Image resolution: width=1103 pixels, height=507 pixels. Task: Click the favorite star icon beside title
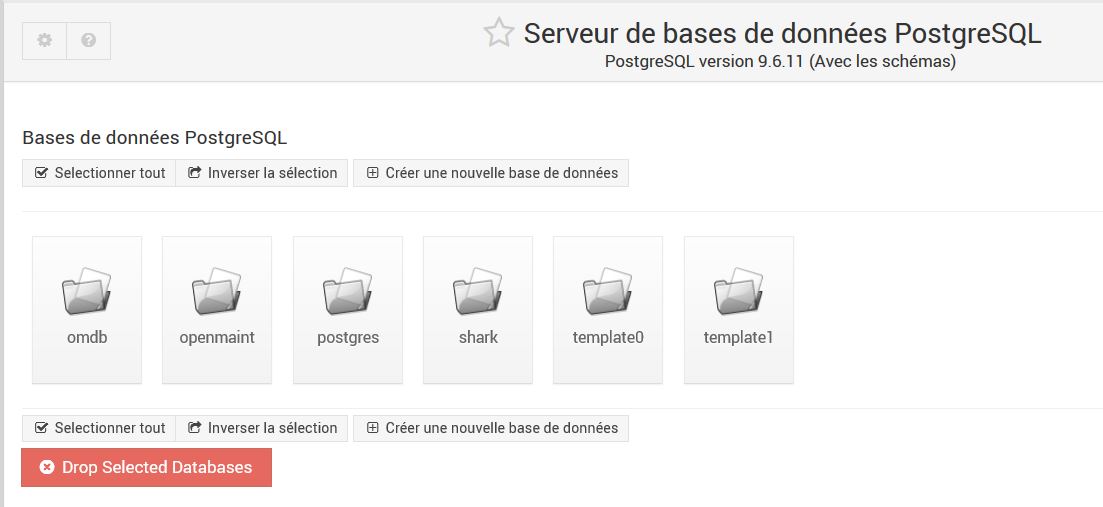498,33
